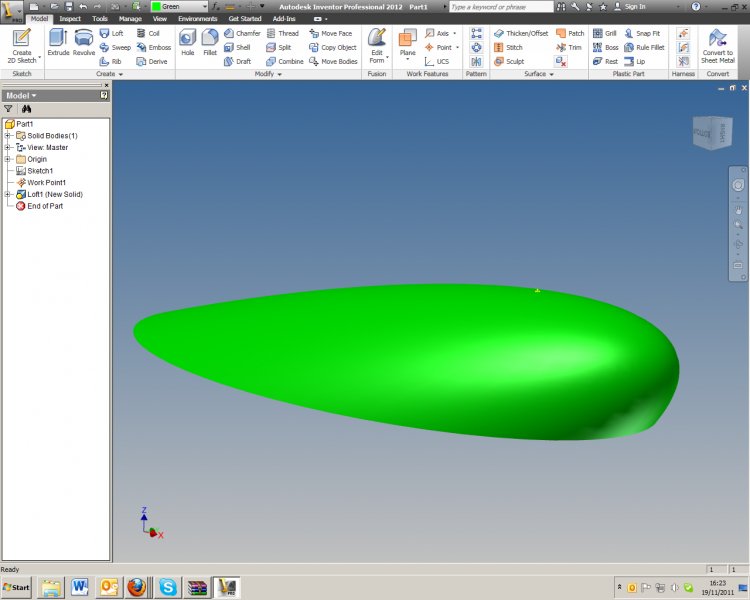Expand the Loft1 (New Solid) node
Screen dimensions: 750x600
(x=7, y=194)
